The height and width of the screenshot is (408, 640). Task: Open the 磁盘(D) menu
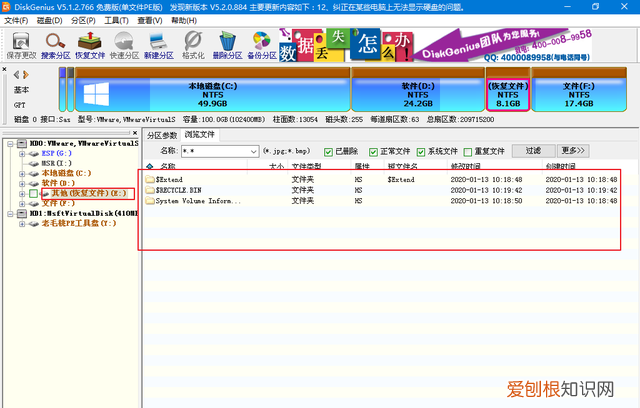tap(49, 20)
